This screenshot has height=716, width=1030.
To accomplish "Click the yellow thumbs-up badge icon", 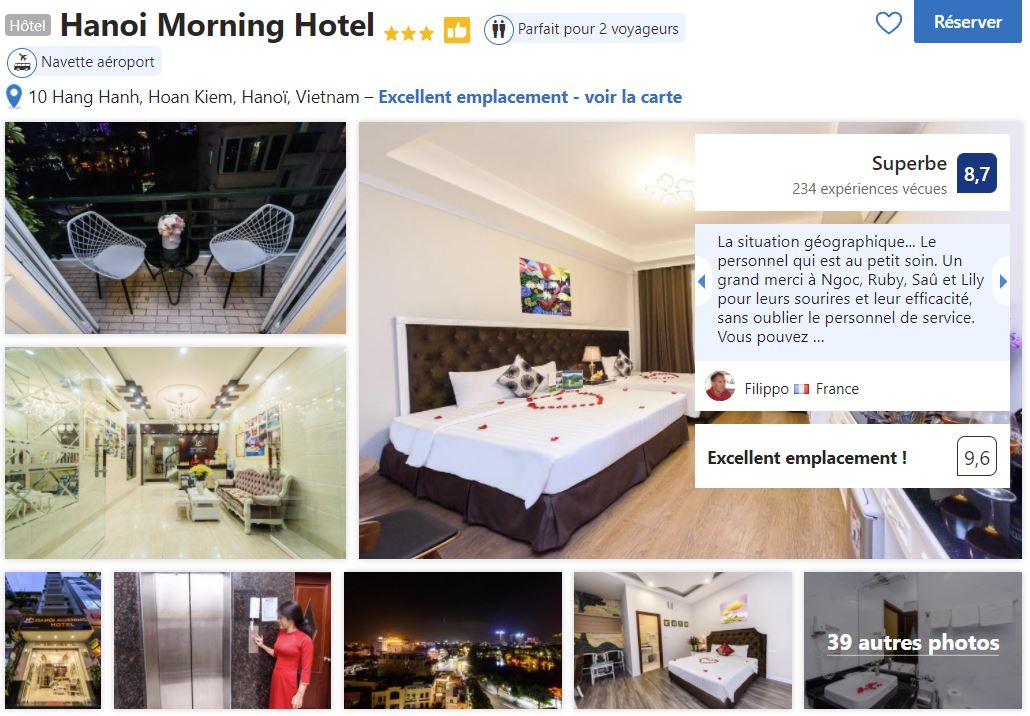I will tap(457, 30).
